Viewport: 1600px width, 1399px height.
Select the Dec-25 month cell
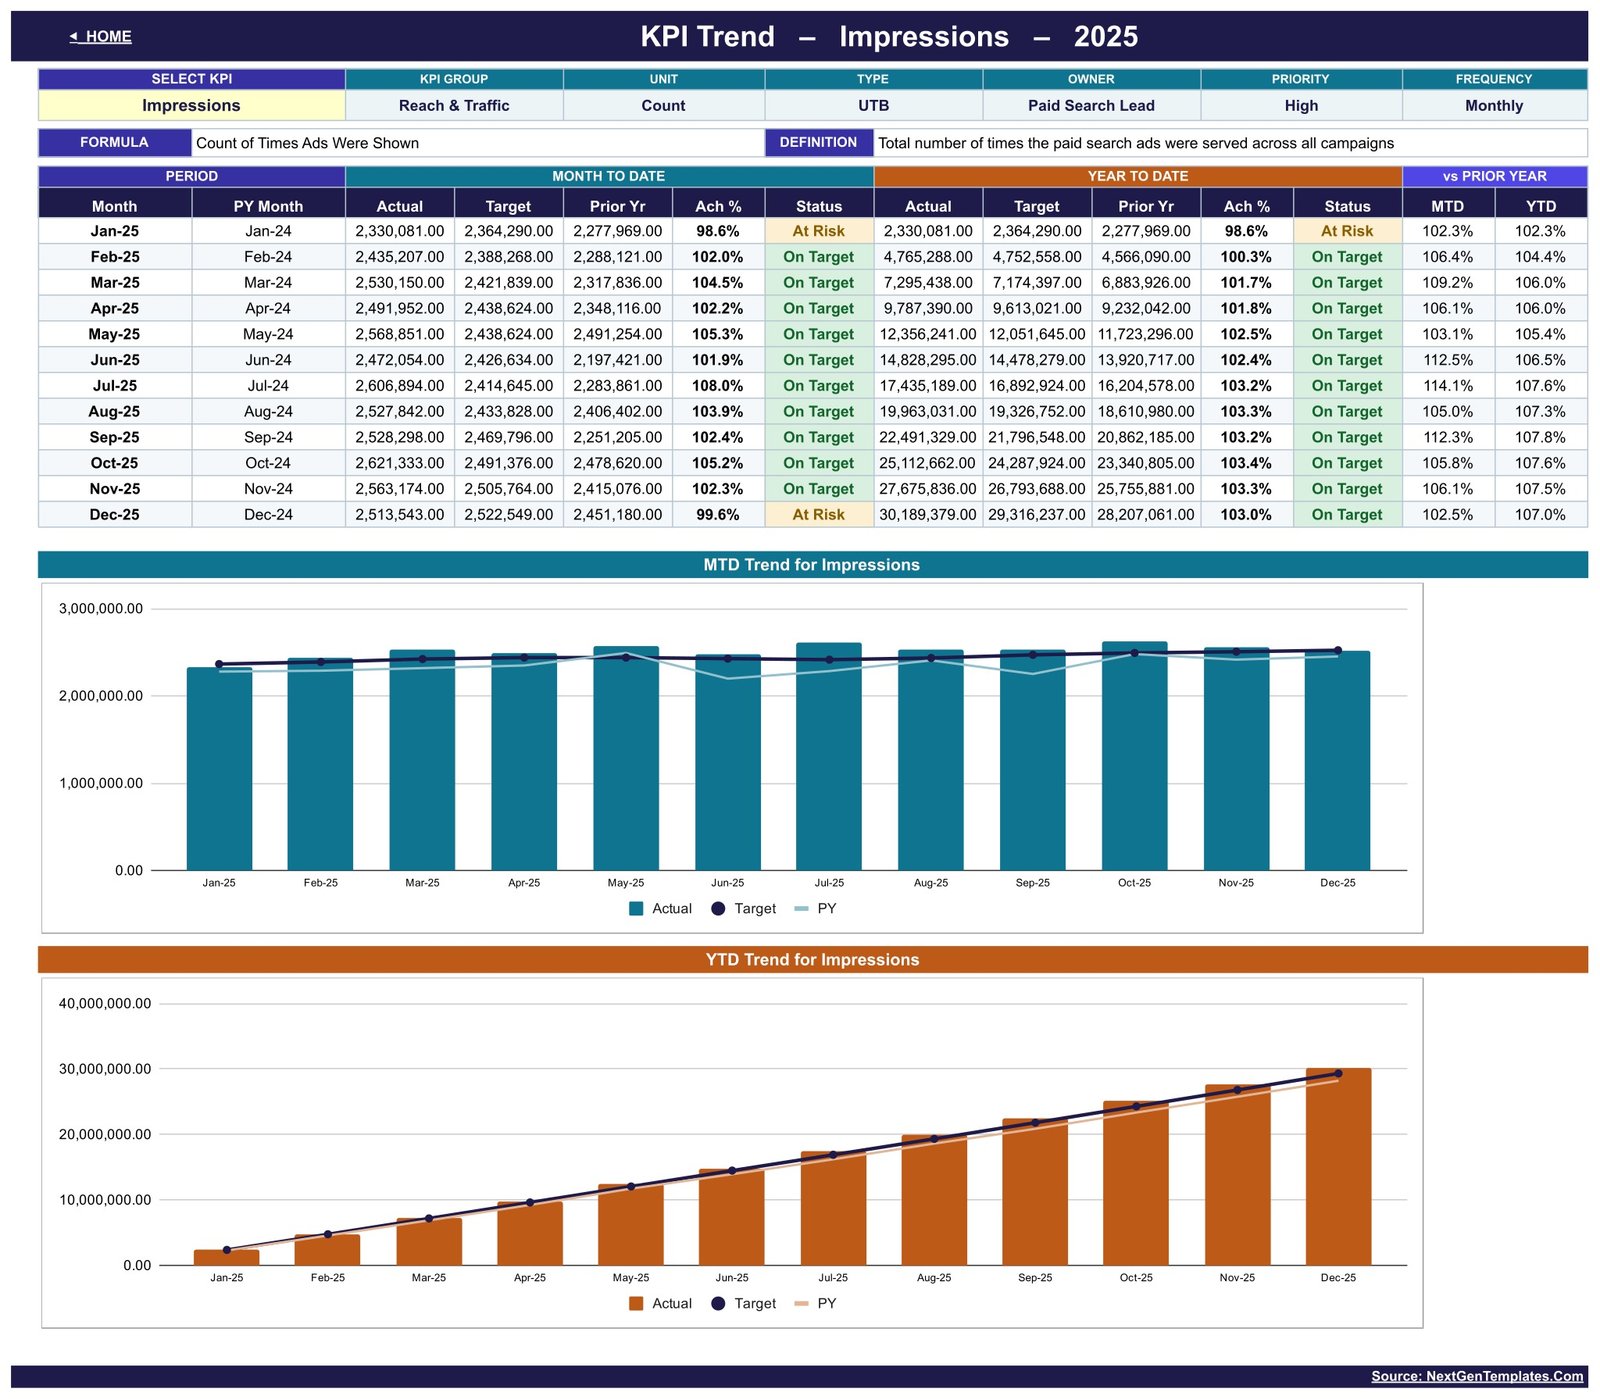point(115,515)
